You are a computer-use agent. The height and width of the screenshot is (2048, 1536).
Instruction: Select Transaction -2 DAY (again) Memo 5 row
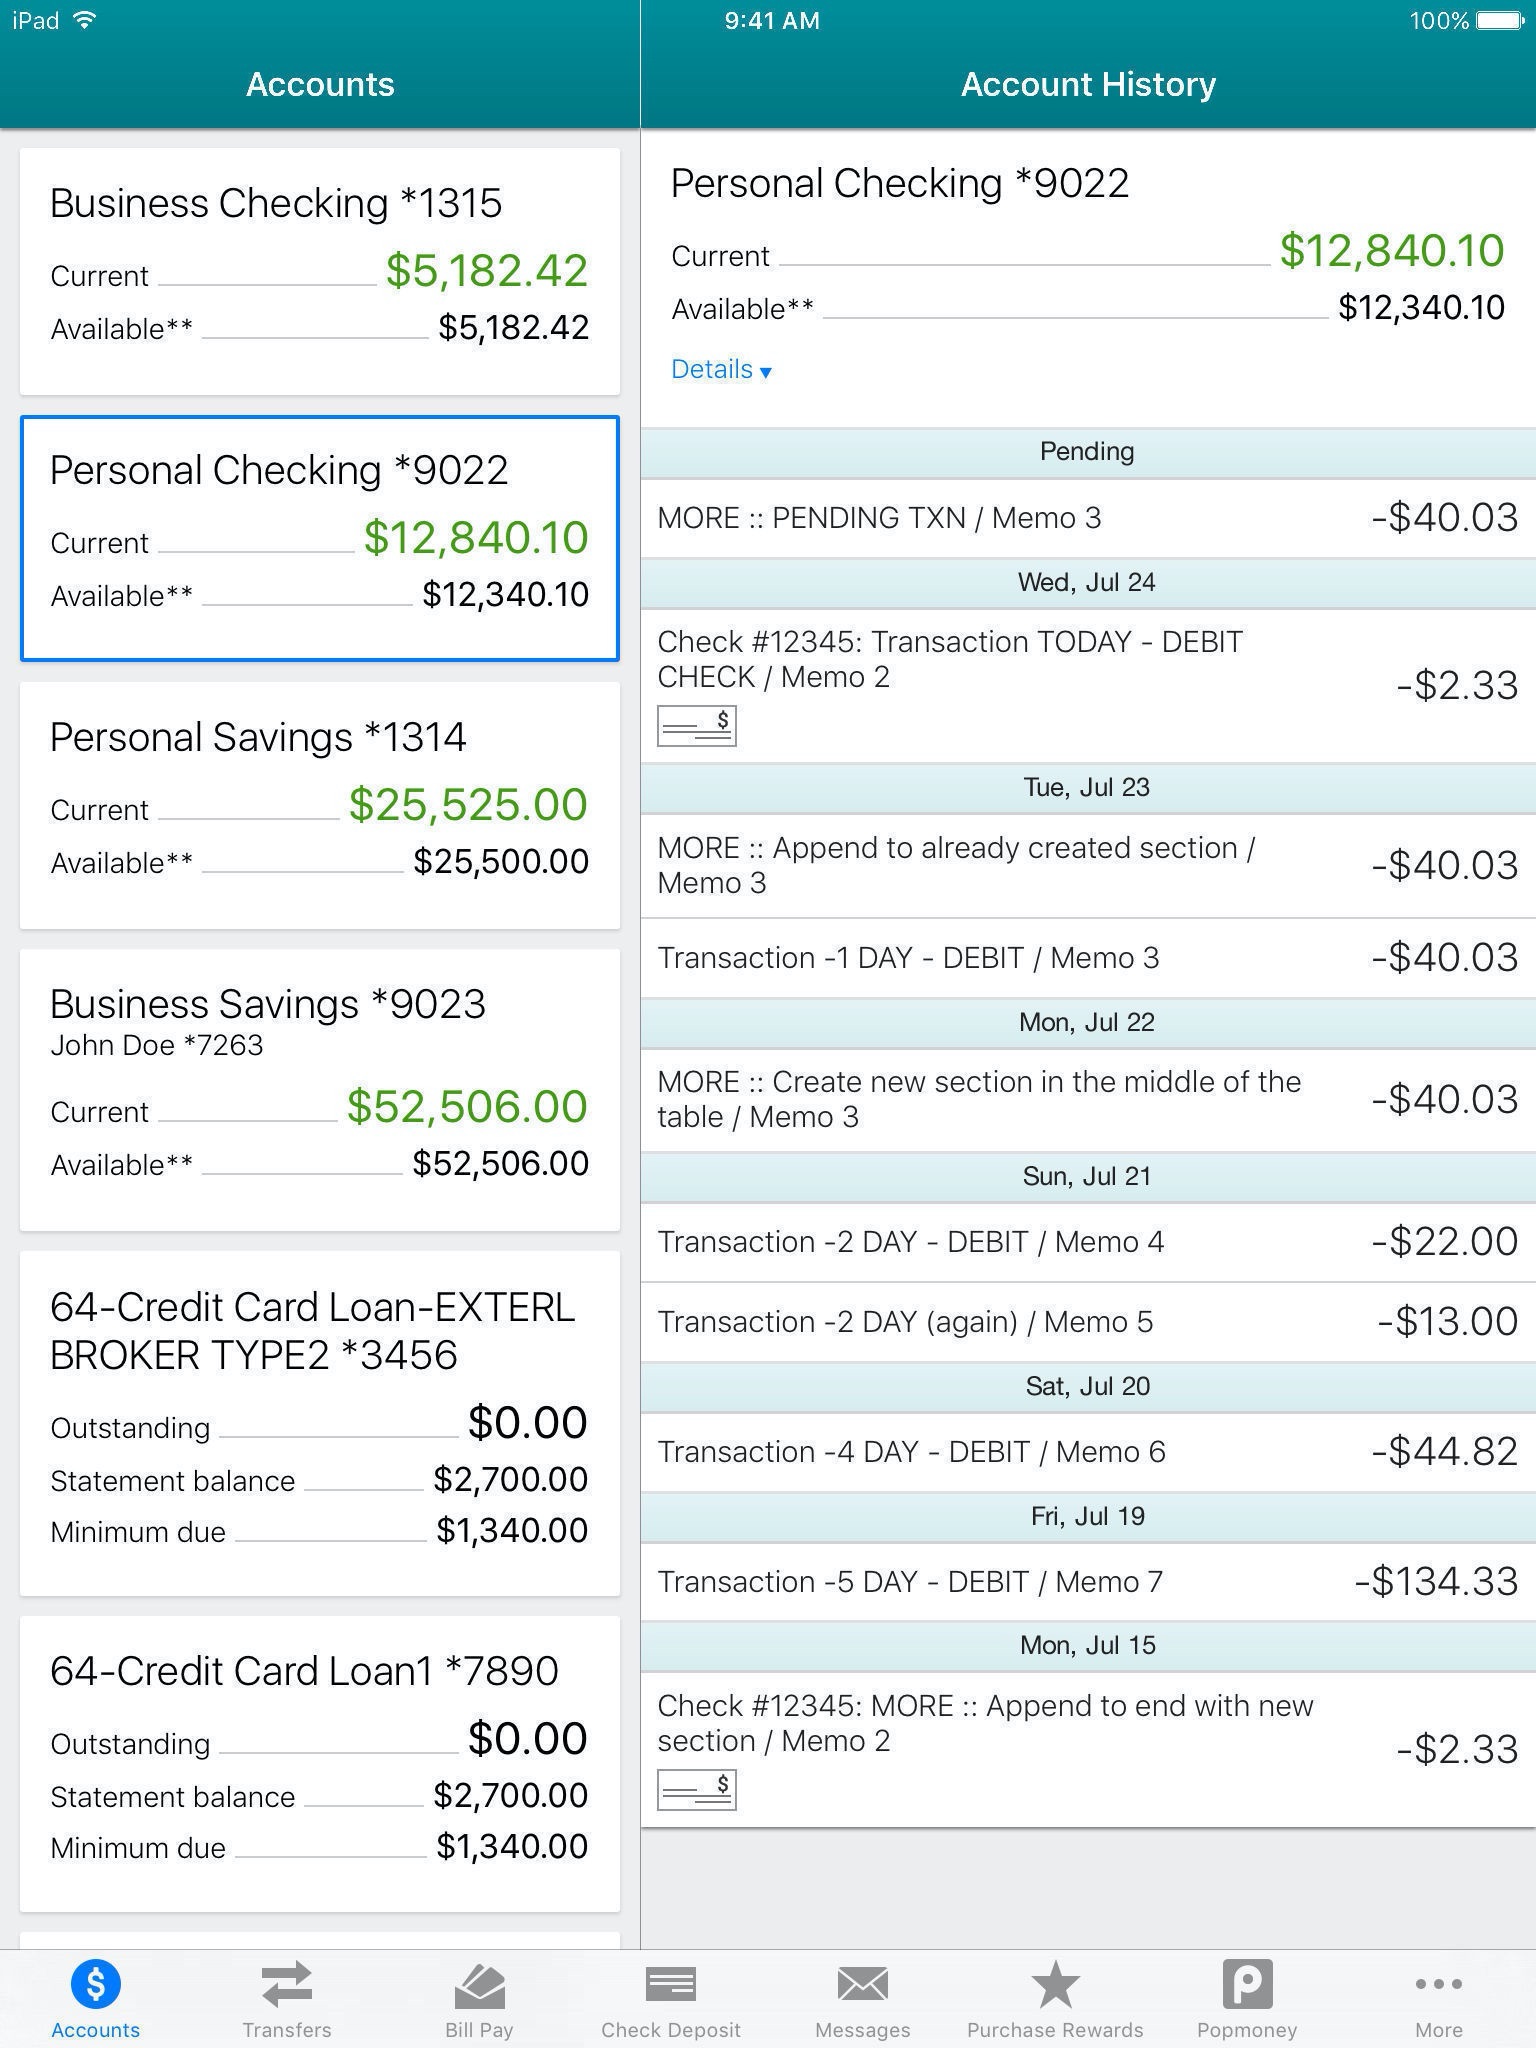click(x=1087, y=1322)
